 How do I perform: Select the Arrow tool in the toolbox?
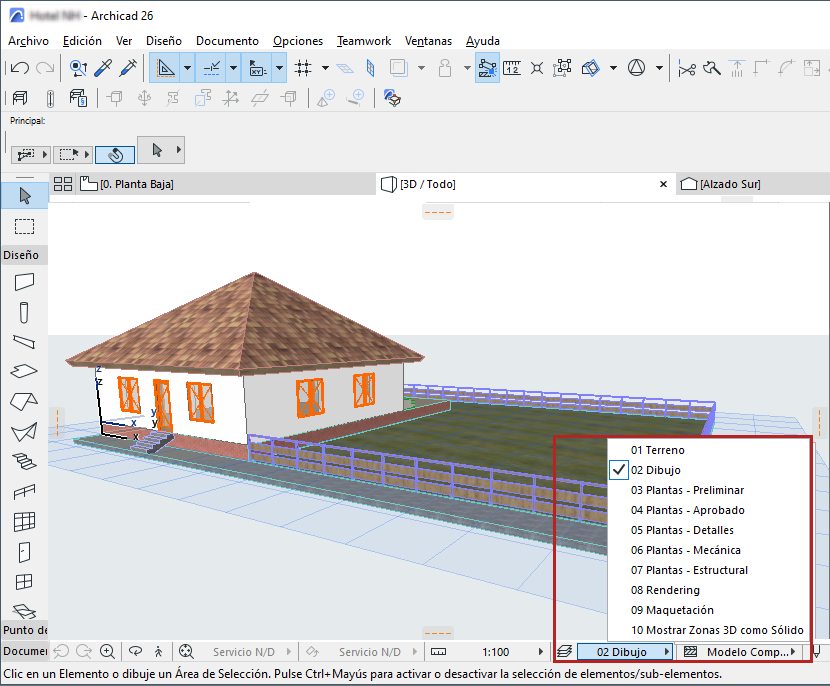click(x=25, y=195)
